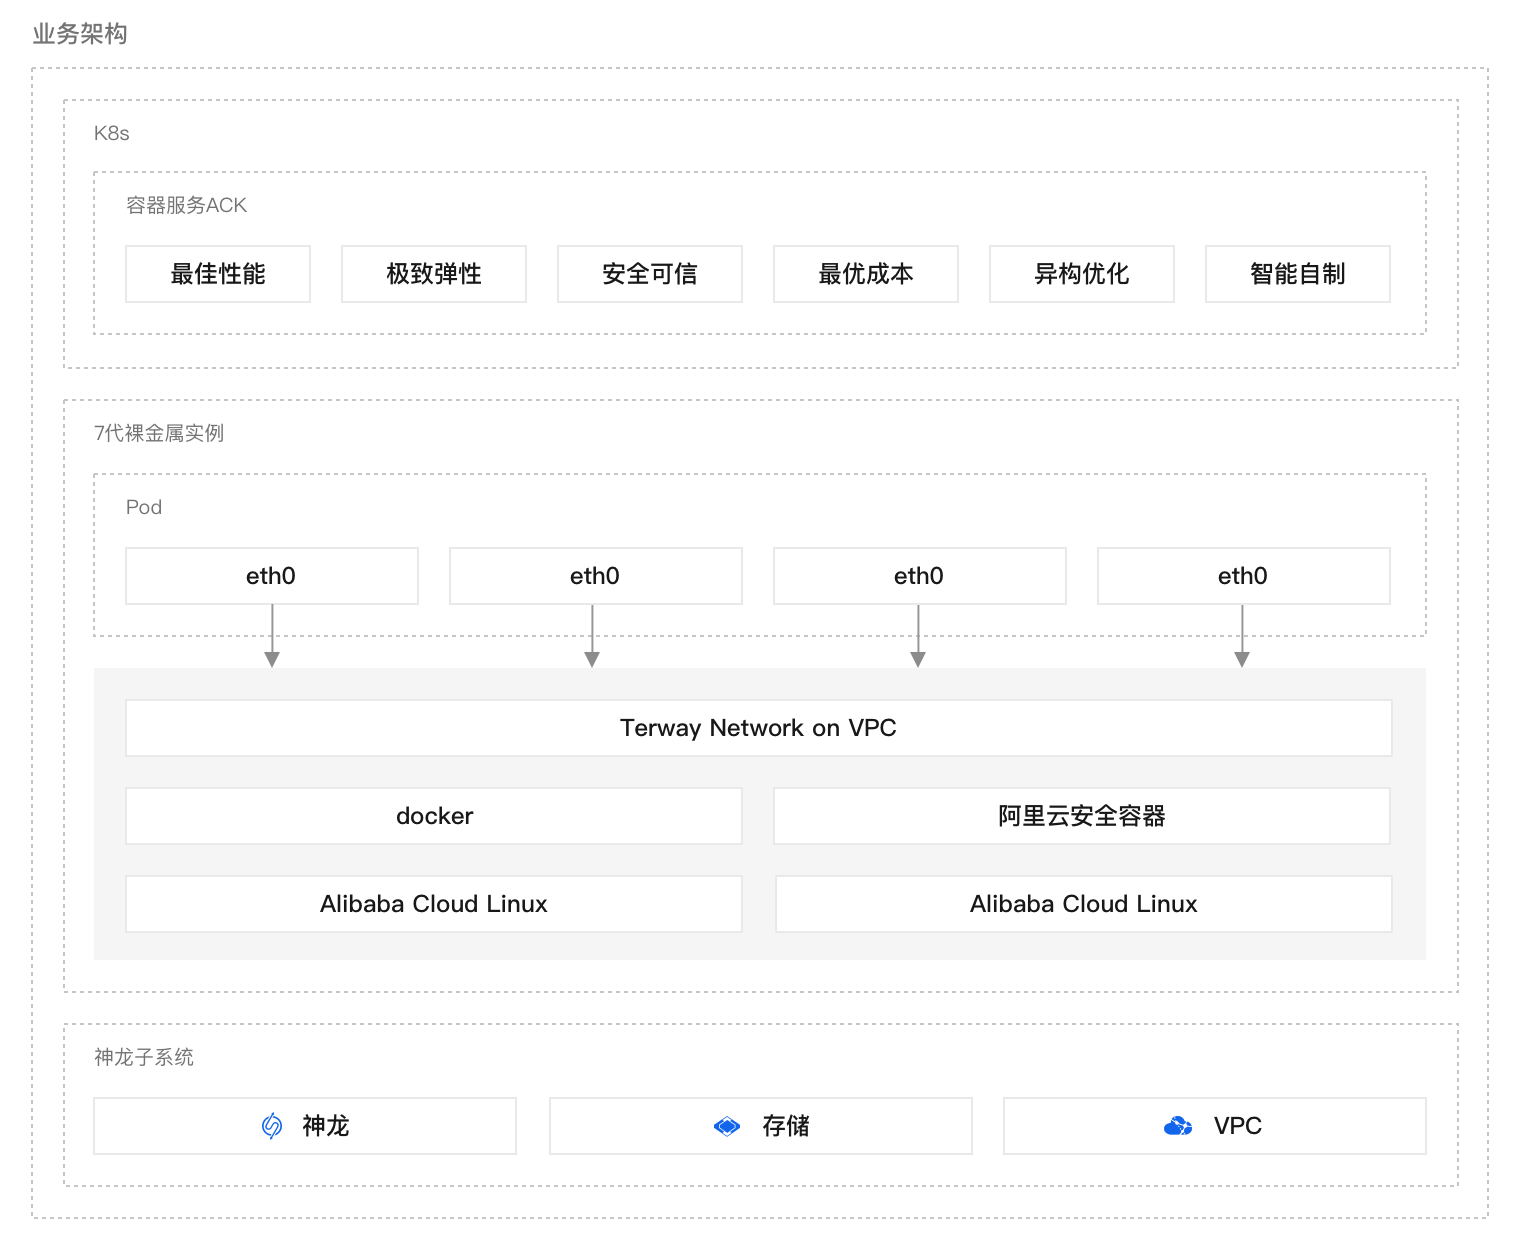Click the 神龙子系统 section label
Screen dimensions: 1520x1250
(x=144, y=1057)
